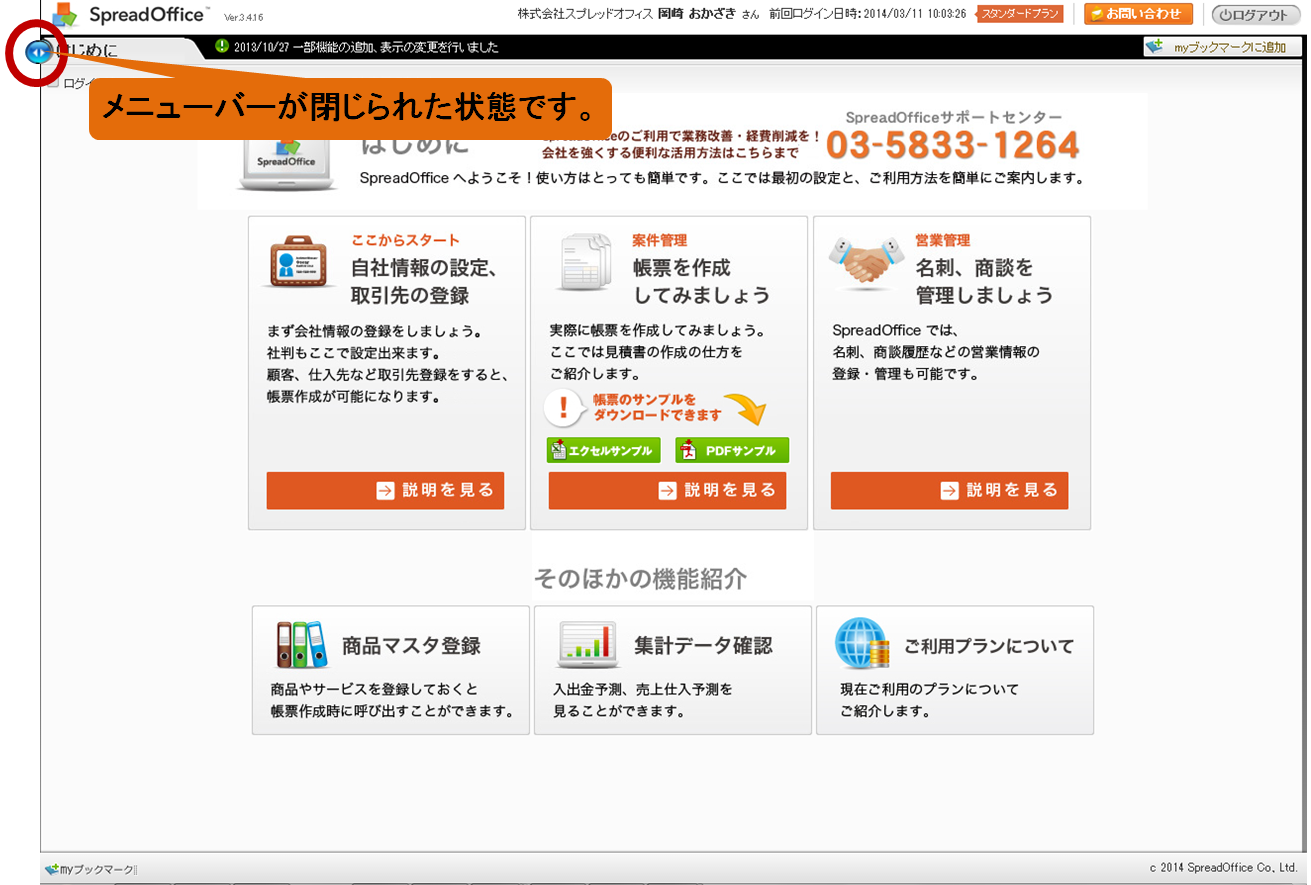The height and width of the screenshot is (885, 1311).
Task: Click the Ver.3.4.16 version text
Action: 244,18
